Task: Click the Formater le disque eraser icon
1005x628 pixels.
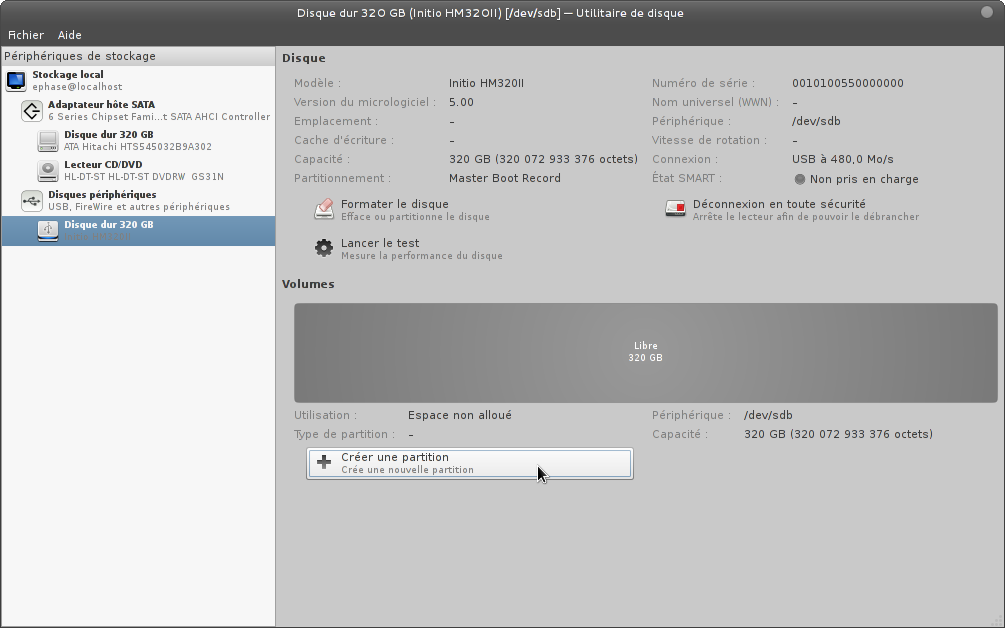Action: (x=324, y=209)
